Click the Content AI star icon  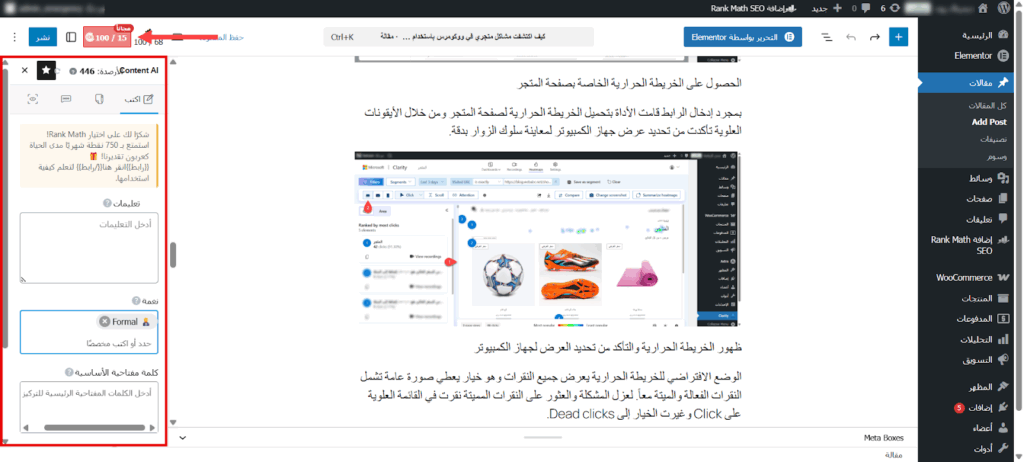(47, 70)
